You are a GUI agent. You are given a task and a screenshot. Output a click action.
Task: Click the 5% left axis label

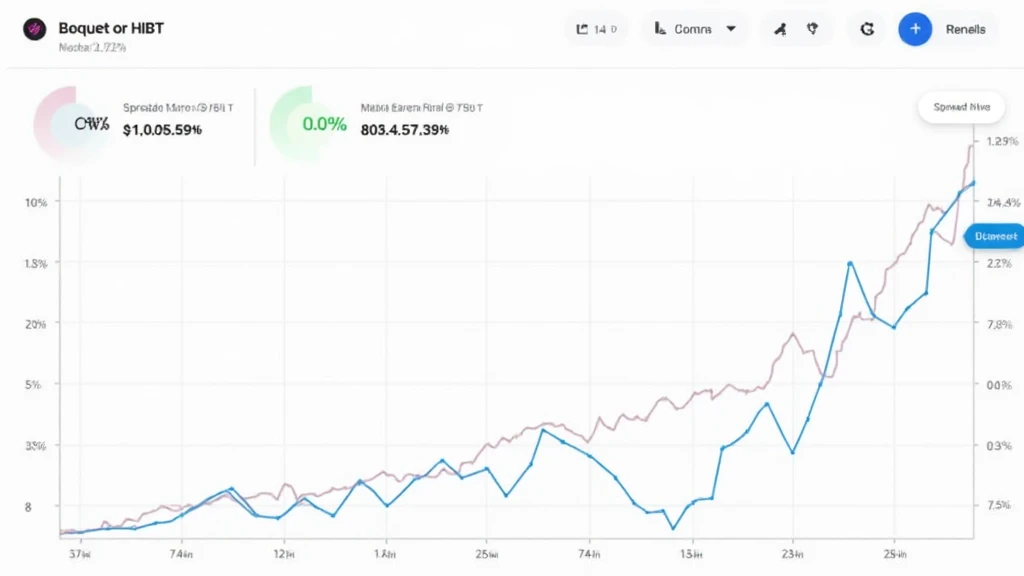33,385
